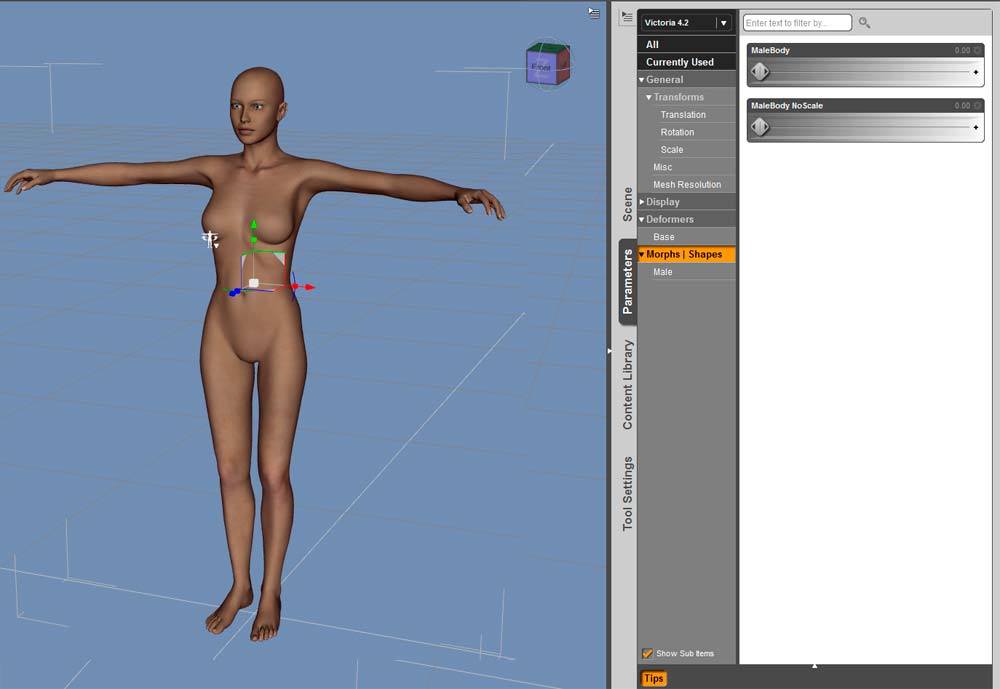
Task: Switch to the Scene tab
Action: tap(628, 204)
